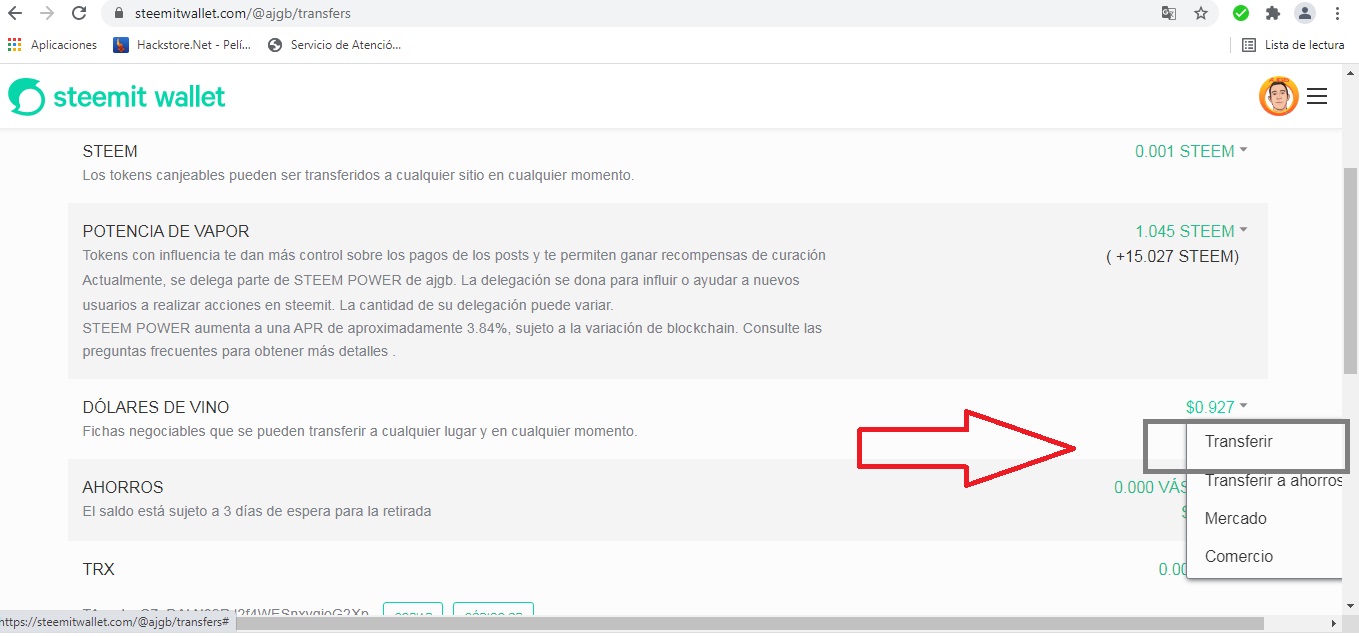
Task: Click the green checkmark extension icon
Action: tap(1241, 14)
